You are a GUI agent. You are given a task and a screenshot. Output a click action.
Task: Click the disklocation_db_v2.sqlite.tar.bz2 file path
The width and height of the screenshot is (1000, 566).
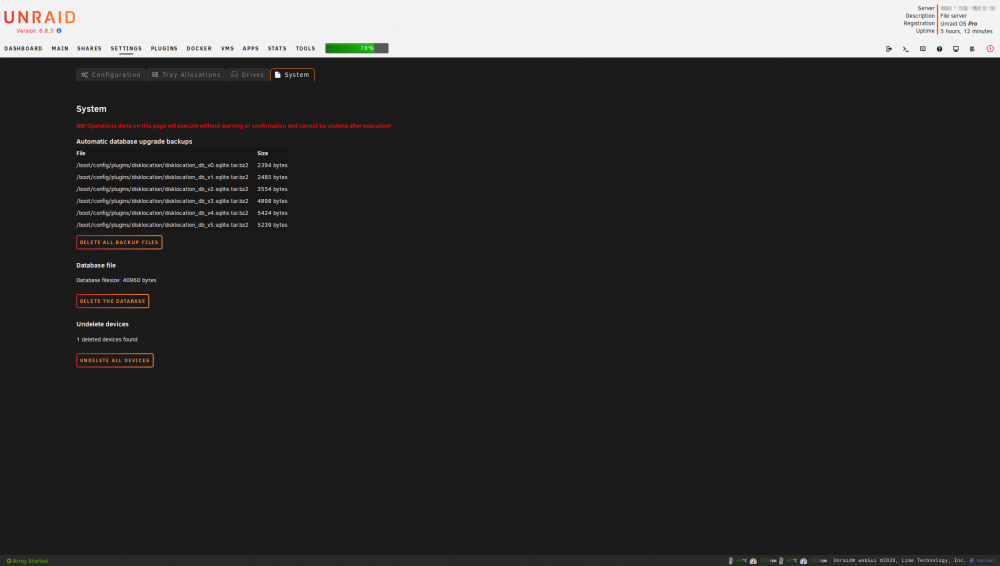click(x=163, y=190)
